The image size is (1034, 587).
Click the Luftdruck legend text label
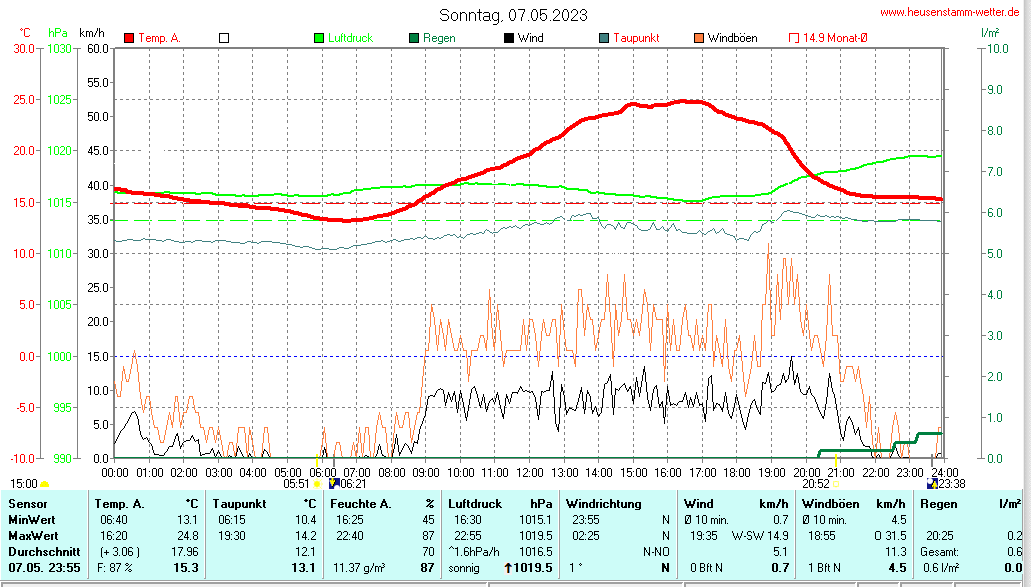tap(351, 38)
